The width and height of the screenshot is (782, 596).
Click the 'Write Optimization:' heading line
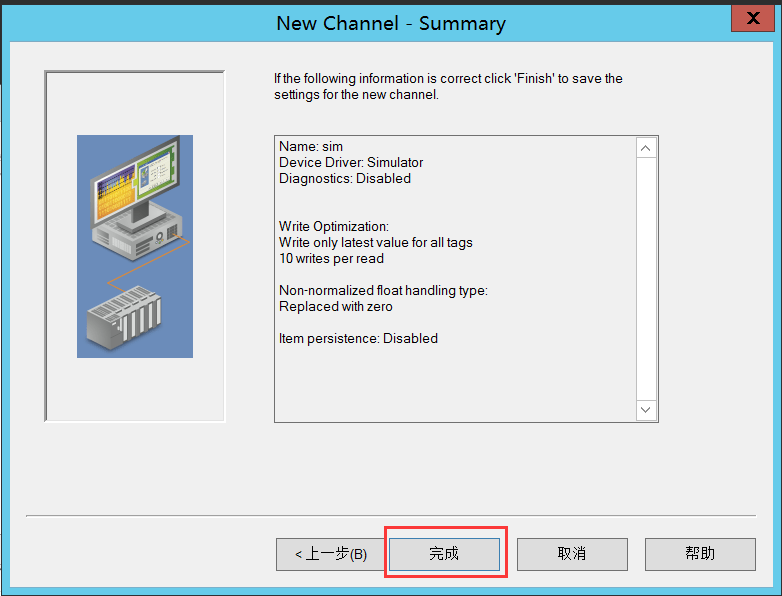334,227
